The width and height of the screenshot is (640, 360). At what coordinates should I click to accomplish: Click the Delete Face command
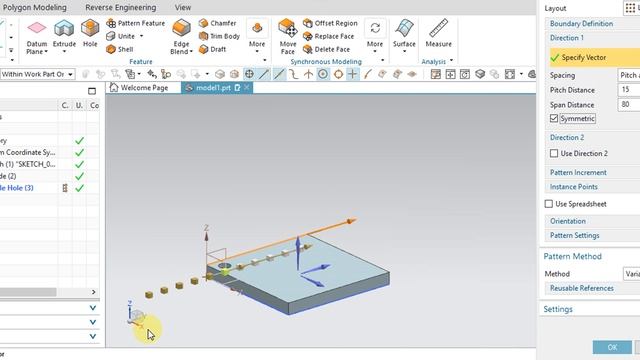click(327, 49)
